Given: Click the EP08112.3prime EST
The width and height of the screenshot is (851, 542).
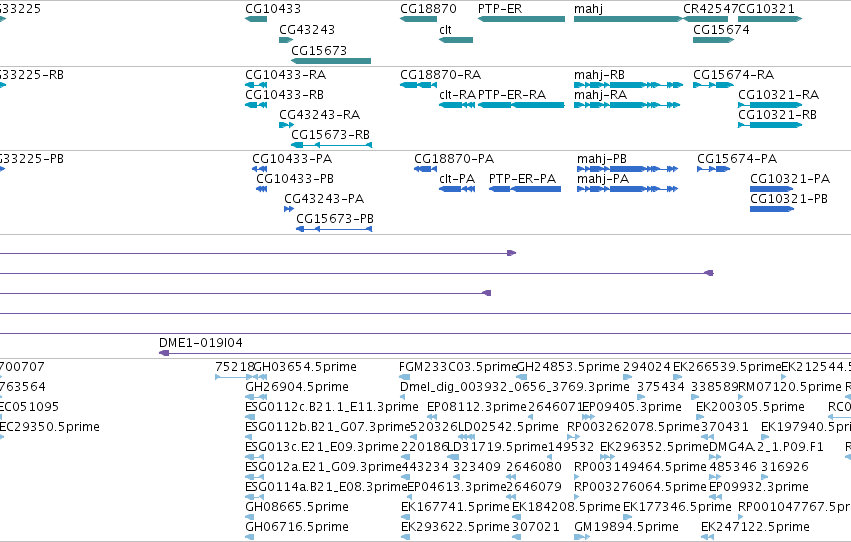Looking at the screenshot, I should (x=432, y=417).
